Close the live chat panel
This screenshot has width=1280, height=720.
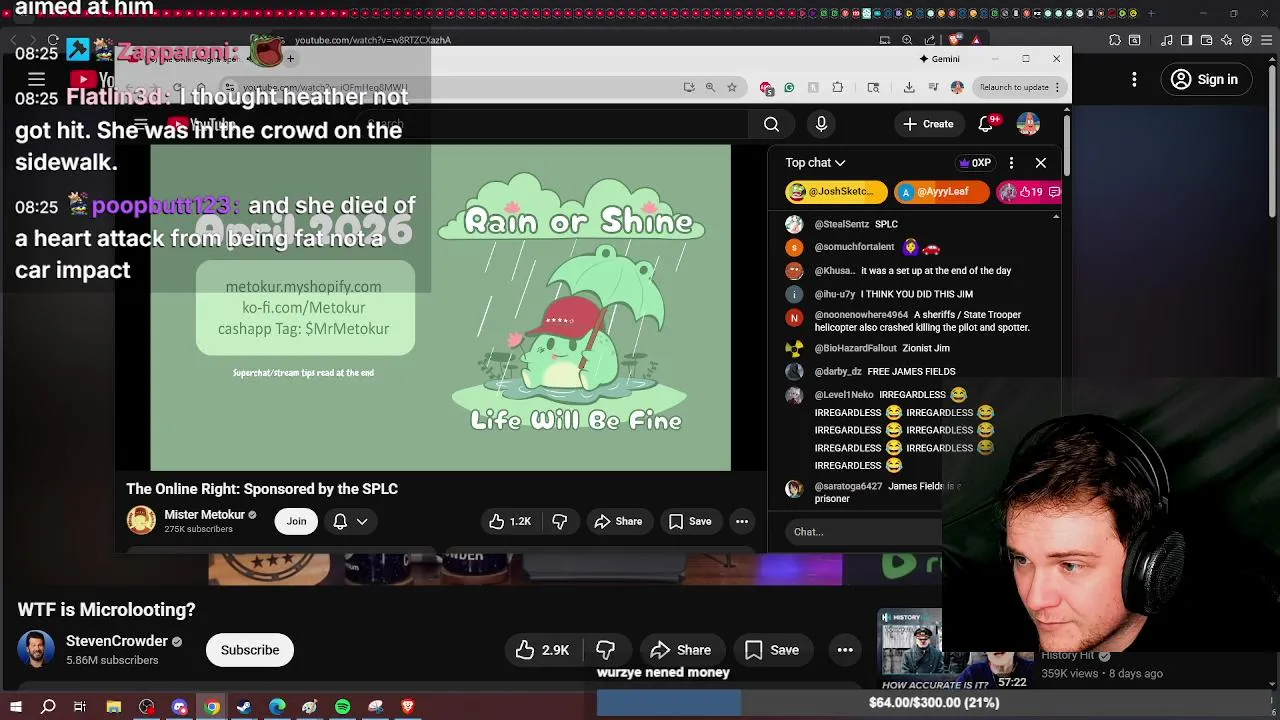(1041, 162)
